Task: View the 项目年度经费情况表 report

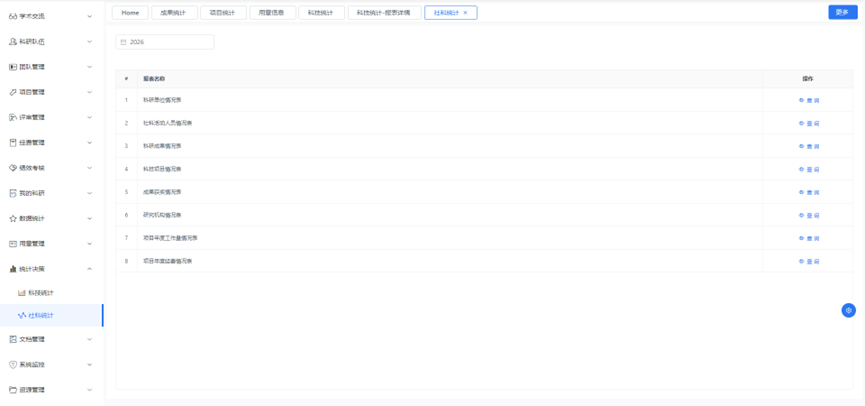Action: click(x=809, y=261)
